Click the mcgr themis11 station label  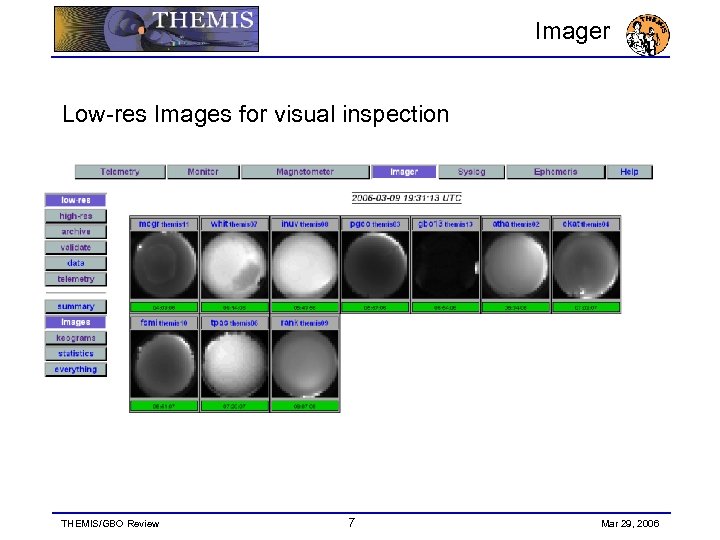click(x=164, y=224)
